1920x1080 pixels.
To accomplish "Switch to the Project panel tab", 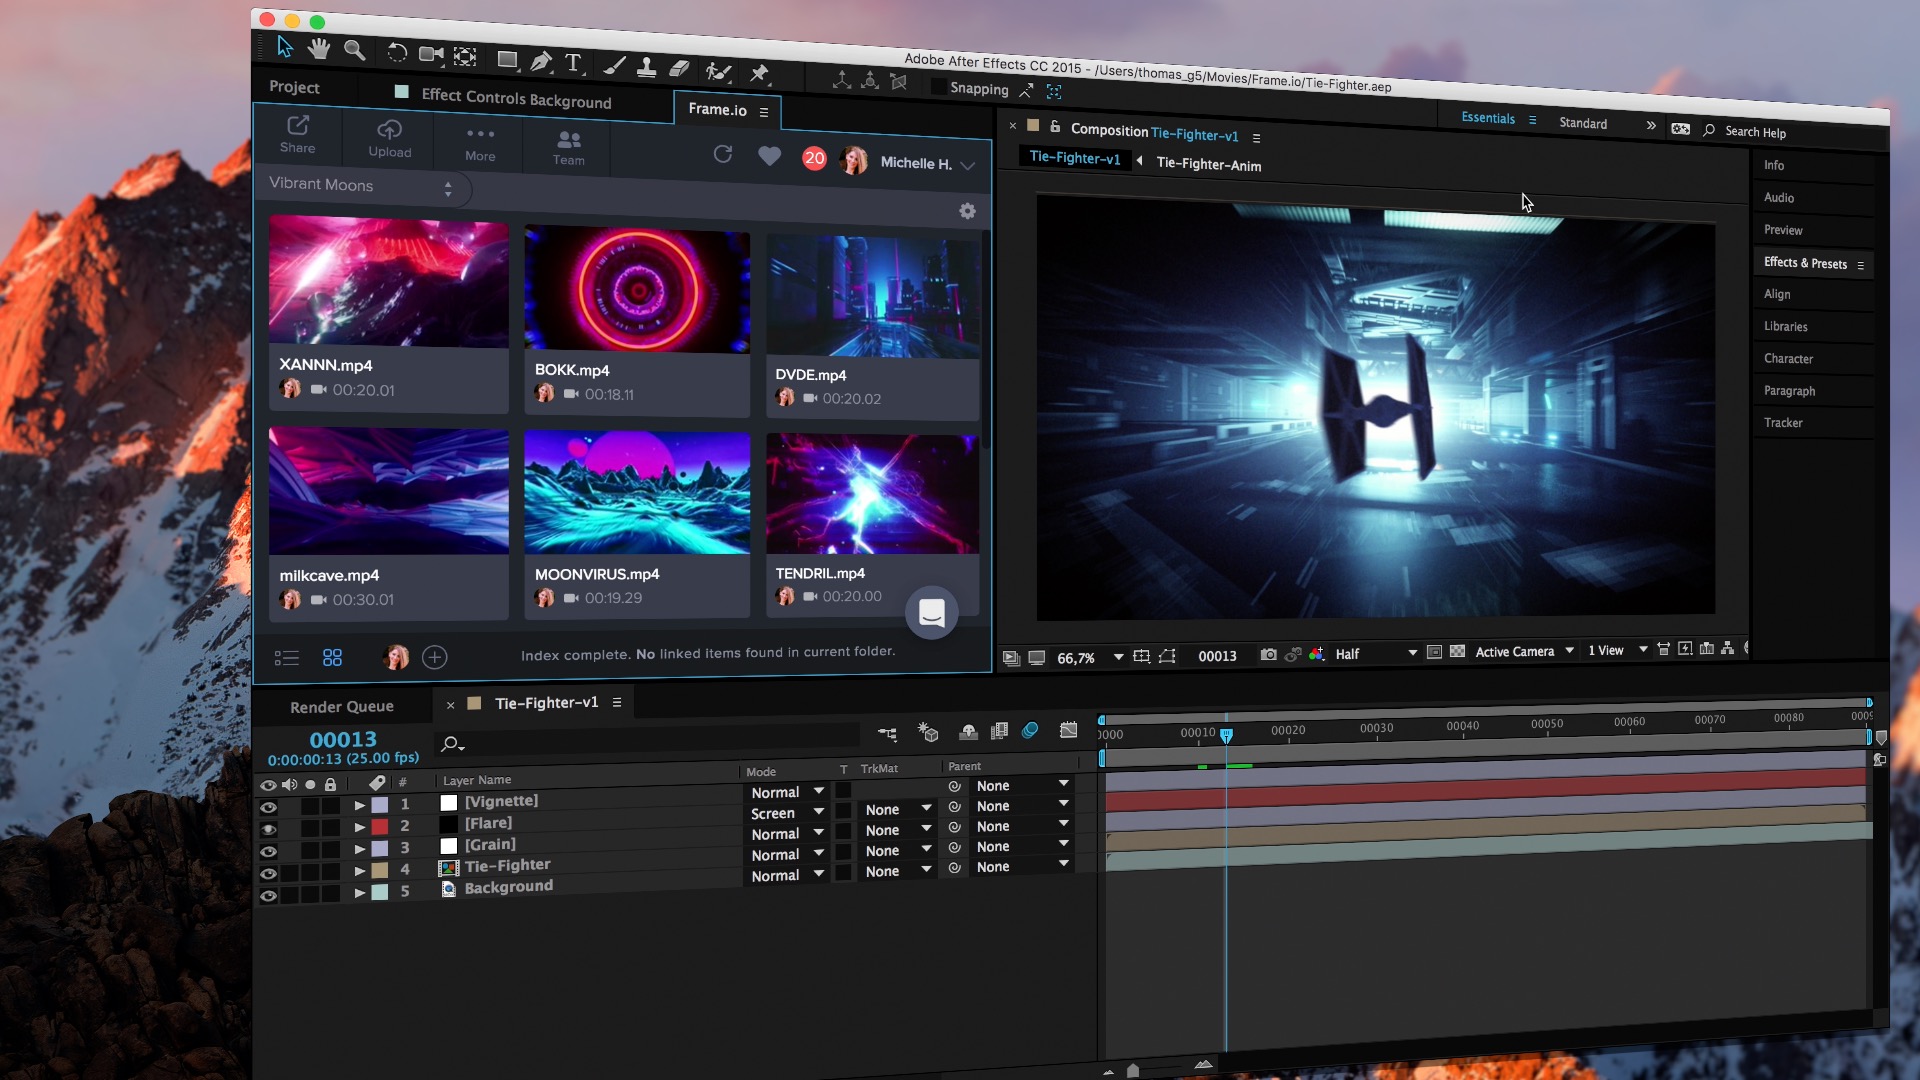I will pos(293,88).
